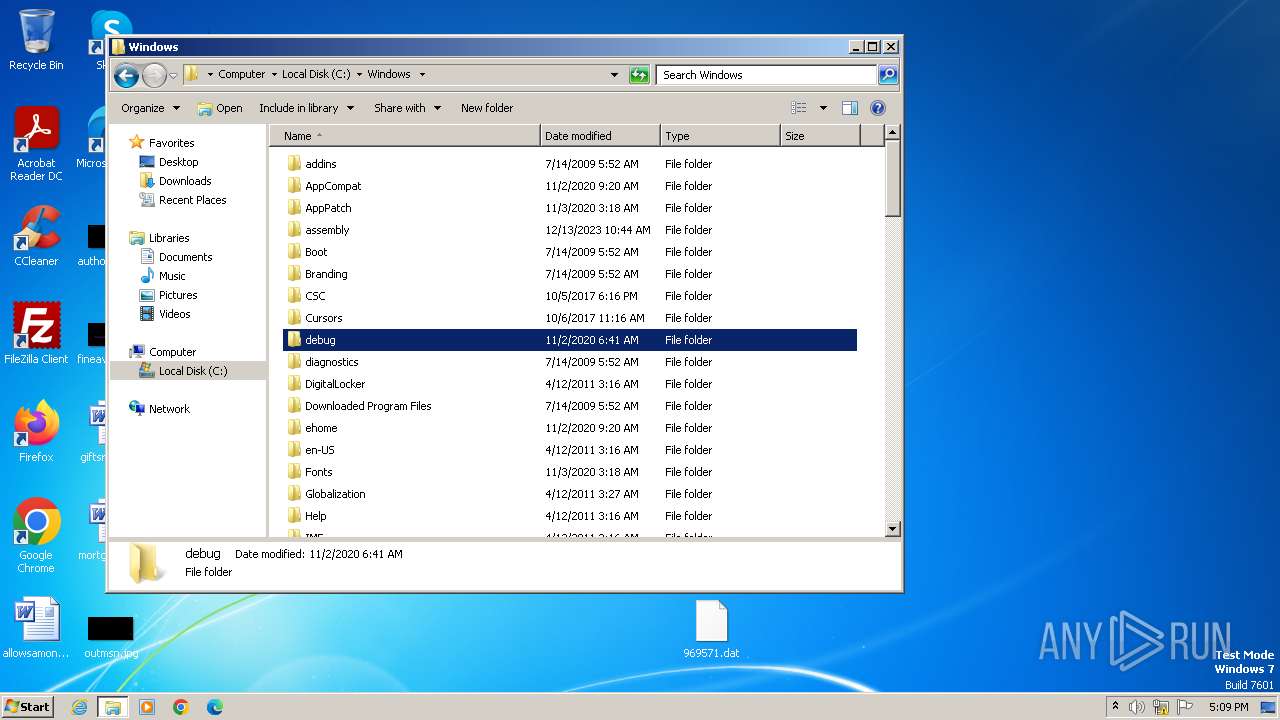Select Computer in navigation pane
The height and width of the screenshot is (720, 1280).
pos(172,352)
